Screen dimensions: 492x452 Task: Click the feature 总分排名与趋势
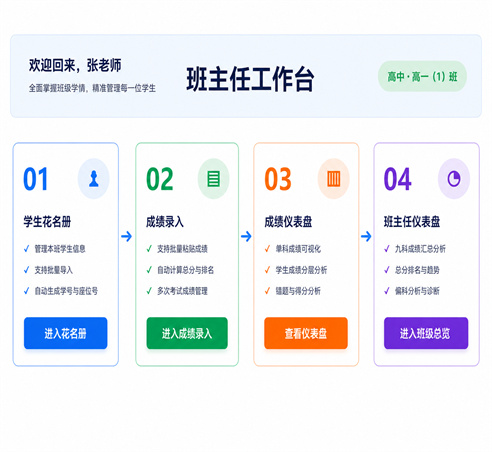(x=417, y=270)
